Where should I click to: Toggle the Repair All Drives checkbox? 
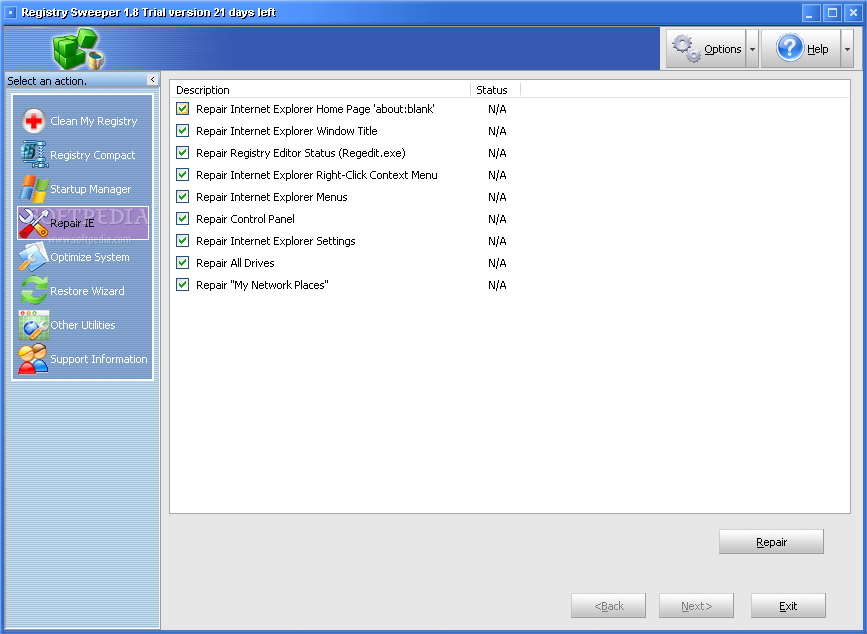(182, 263)
